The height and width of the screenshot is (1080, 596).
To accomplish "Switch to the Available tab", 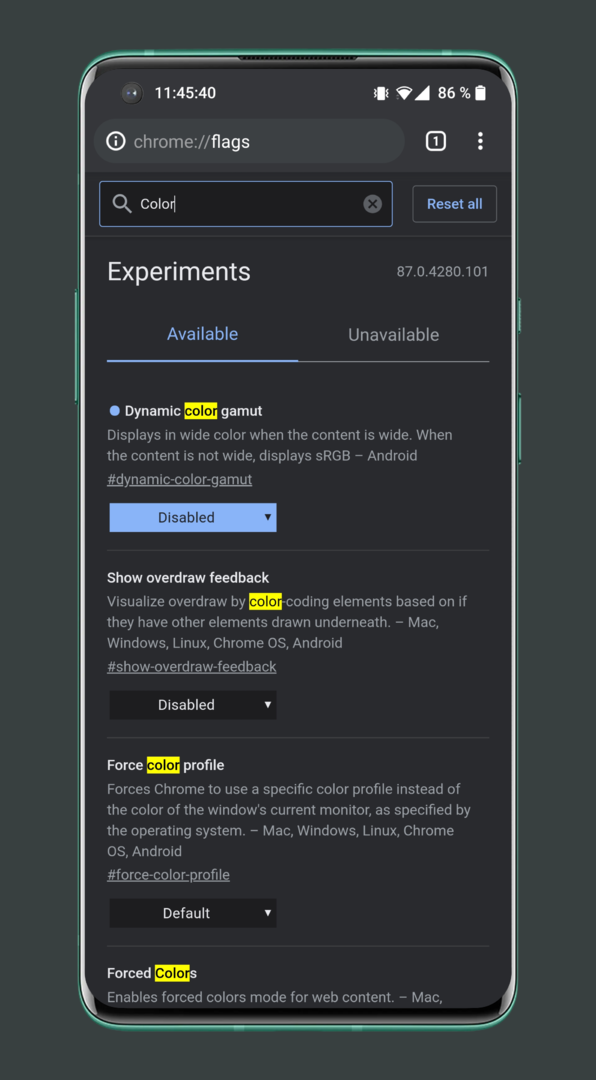I will pos(203,334).
